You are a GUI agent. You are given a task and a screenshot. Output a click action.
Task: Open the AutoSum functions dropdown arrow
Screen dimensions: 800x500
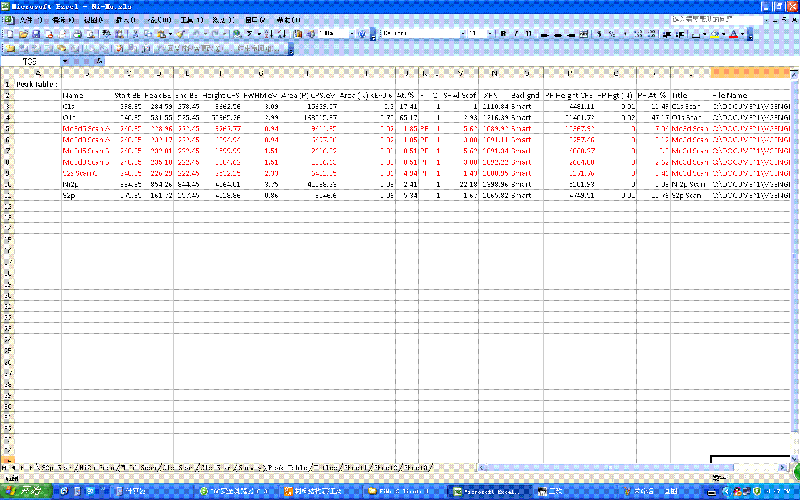258,34
